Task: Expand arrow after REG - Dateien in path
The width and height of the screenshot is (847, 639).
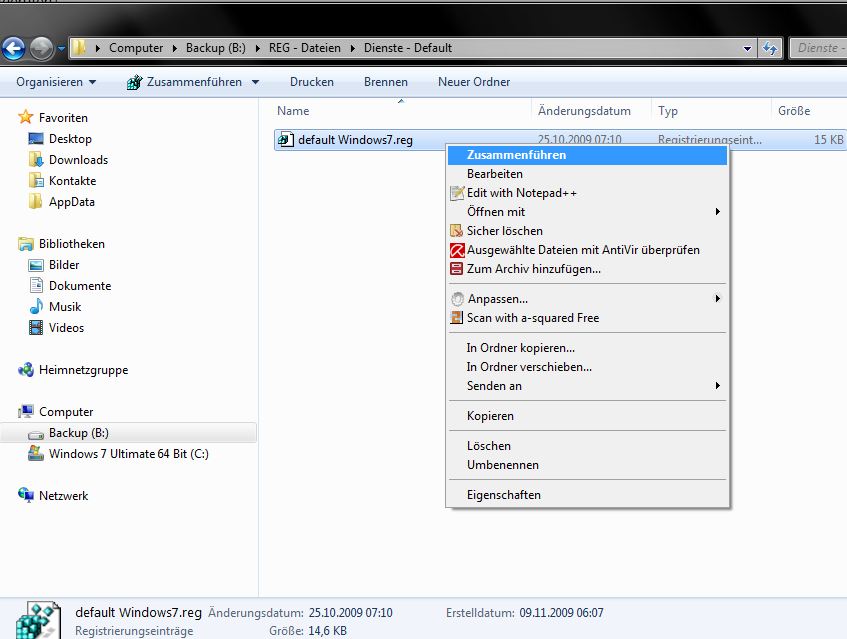Action: coord(353,48)
